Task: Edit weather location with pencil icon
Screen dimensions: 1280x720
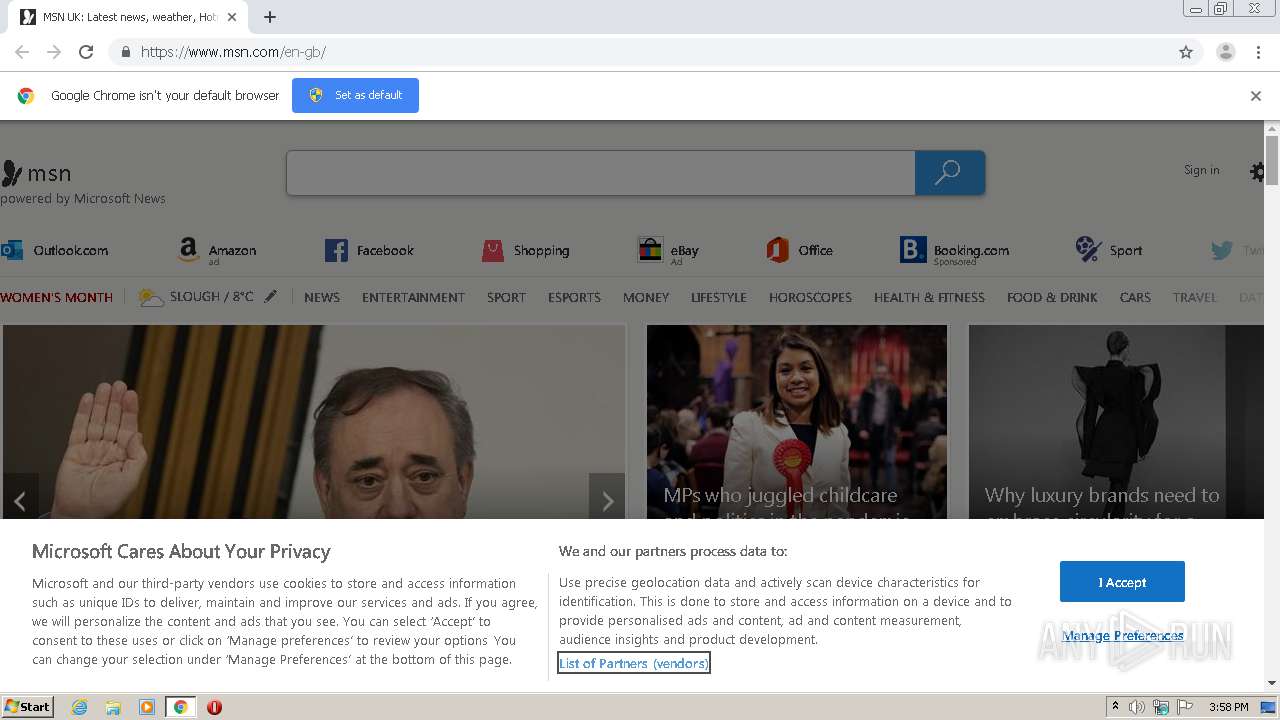Action: pos(270,297)
